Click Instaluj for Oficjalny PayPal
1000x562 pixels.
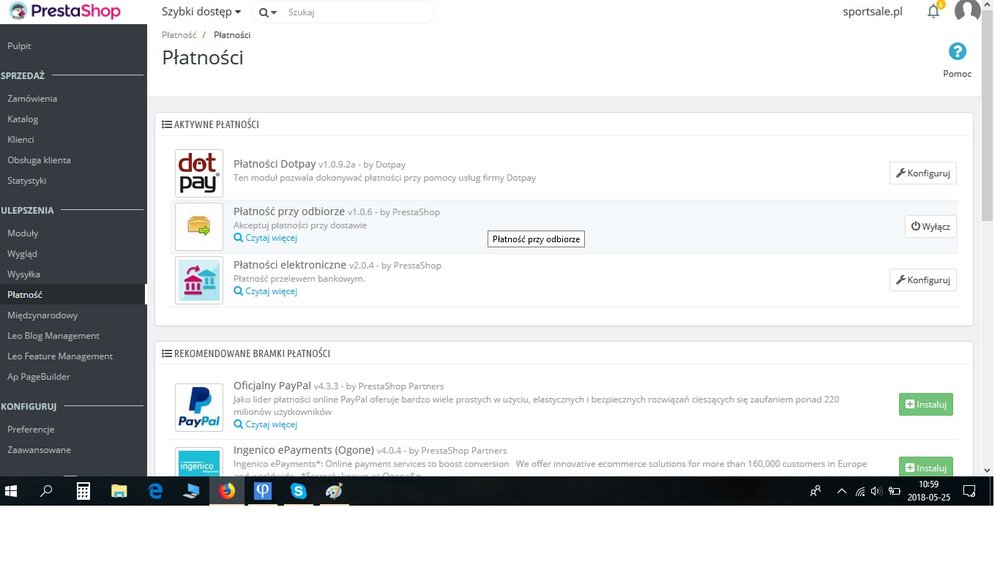point(925,404)
